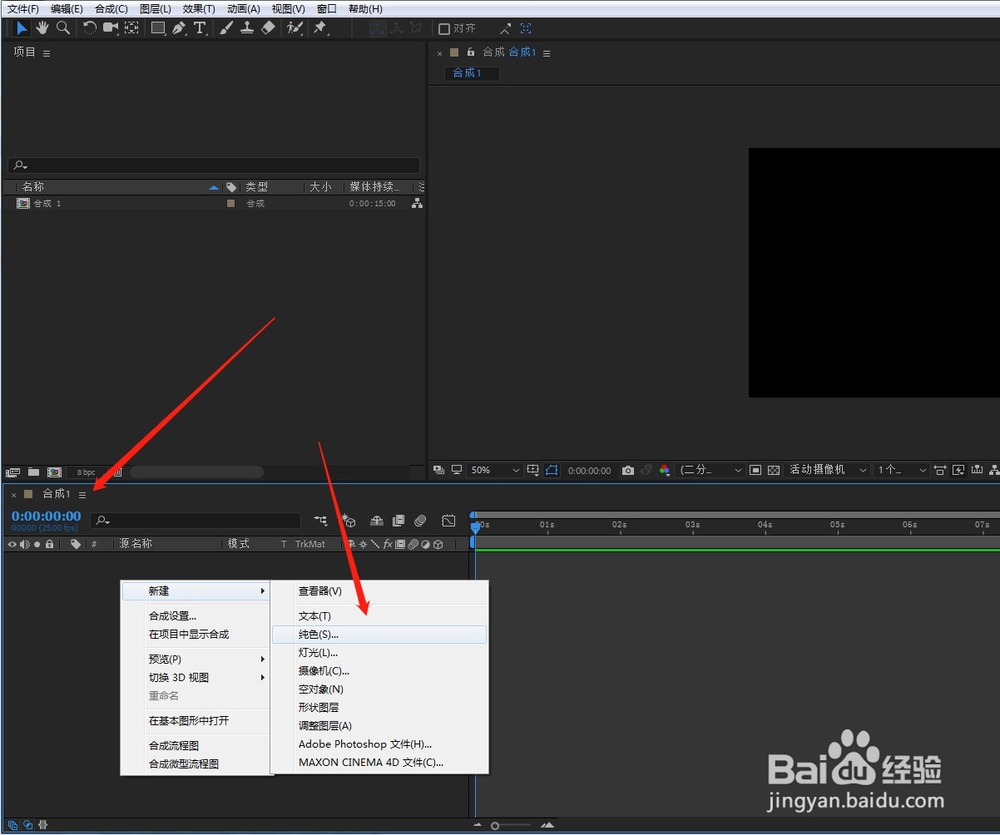Select the Brush tool

click(x=226, y=28)
